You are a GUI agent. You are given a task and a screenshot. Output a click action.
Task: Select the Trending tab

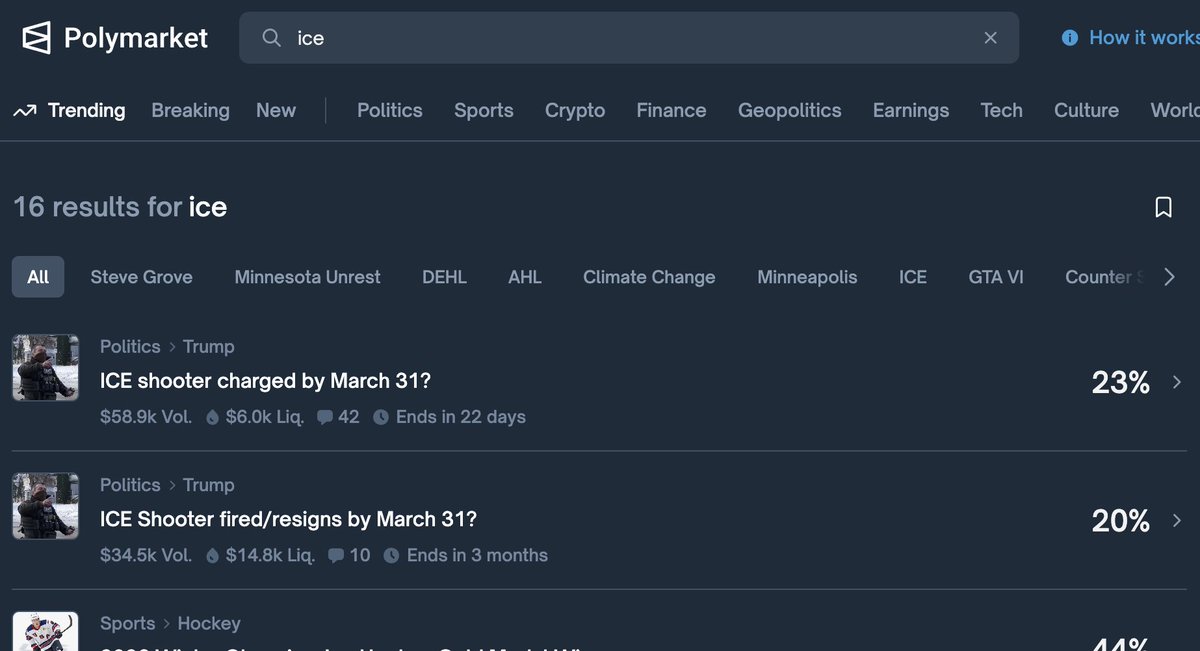coord(87,111)
